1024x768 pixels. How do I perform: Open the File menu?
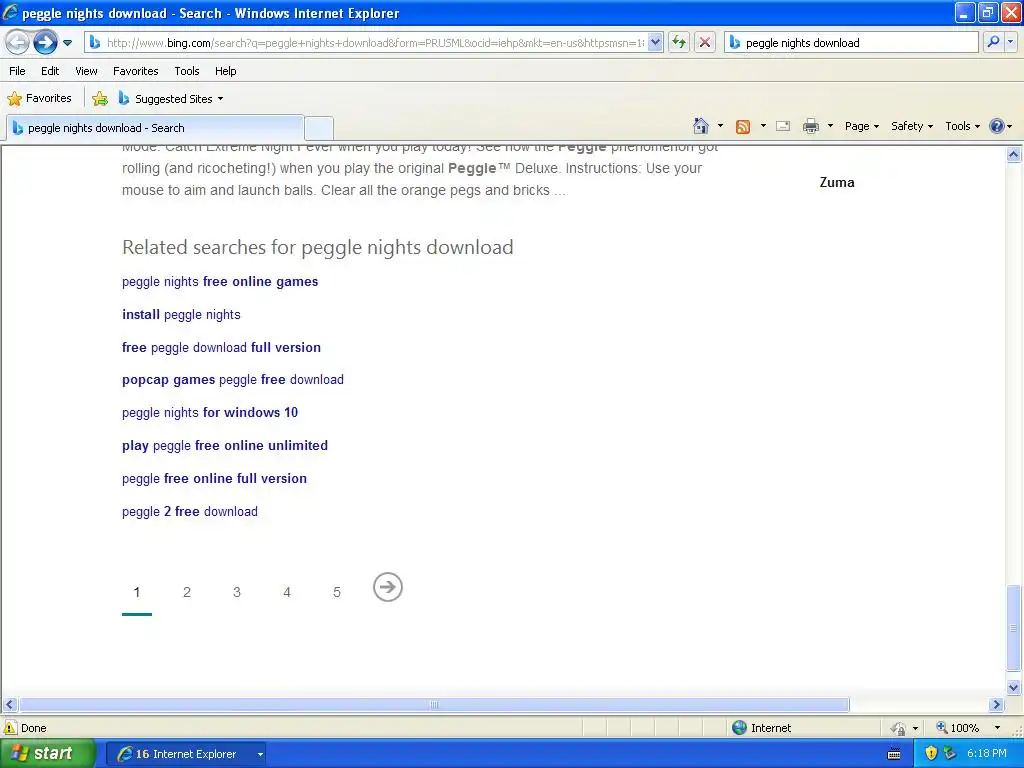18,71
